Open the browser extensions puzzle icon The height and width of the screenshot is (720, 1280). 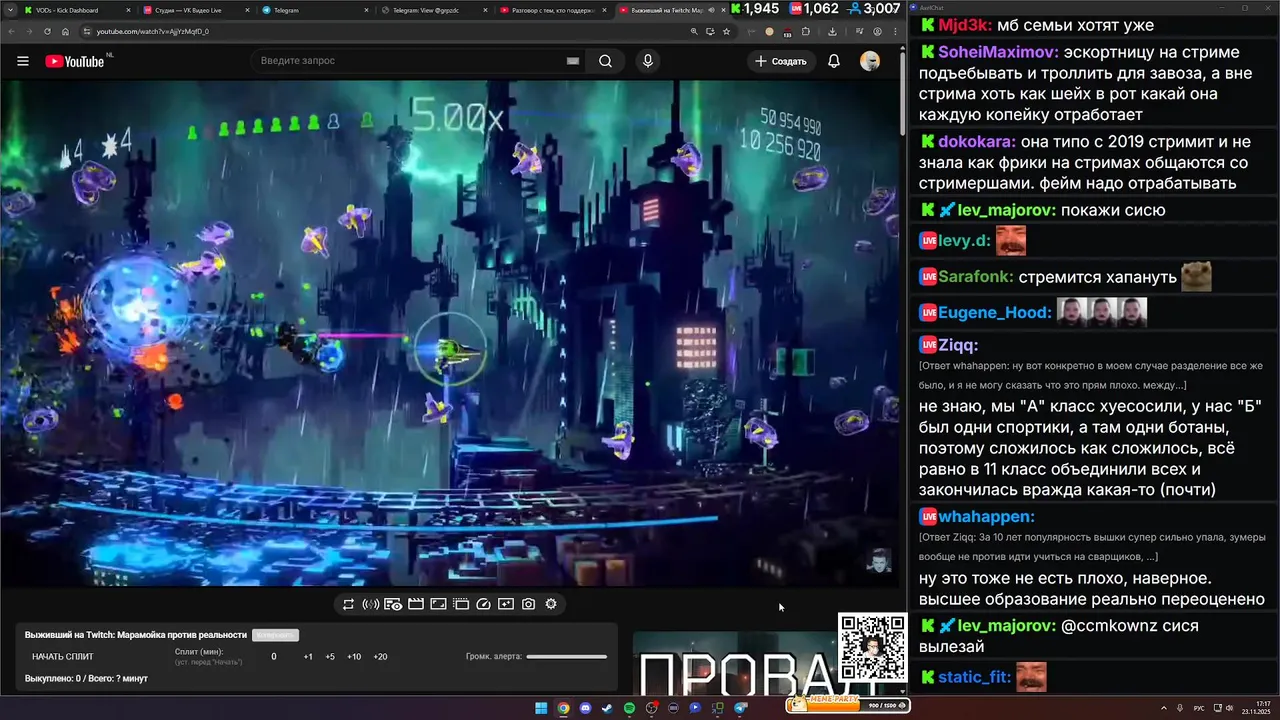pyautogui.click(x=806, y=31)
